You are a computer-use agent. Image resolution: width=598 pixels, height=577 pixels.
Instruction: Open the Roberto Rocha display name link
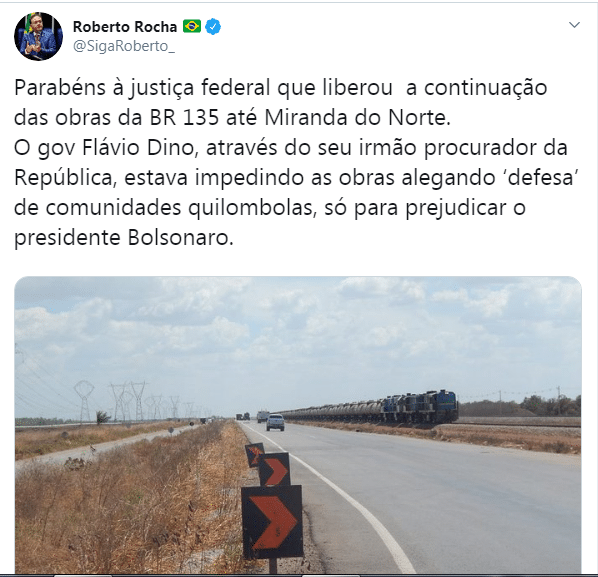coord(125,27)
